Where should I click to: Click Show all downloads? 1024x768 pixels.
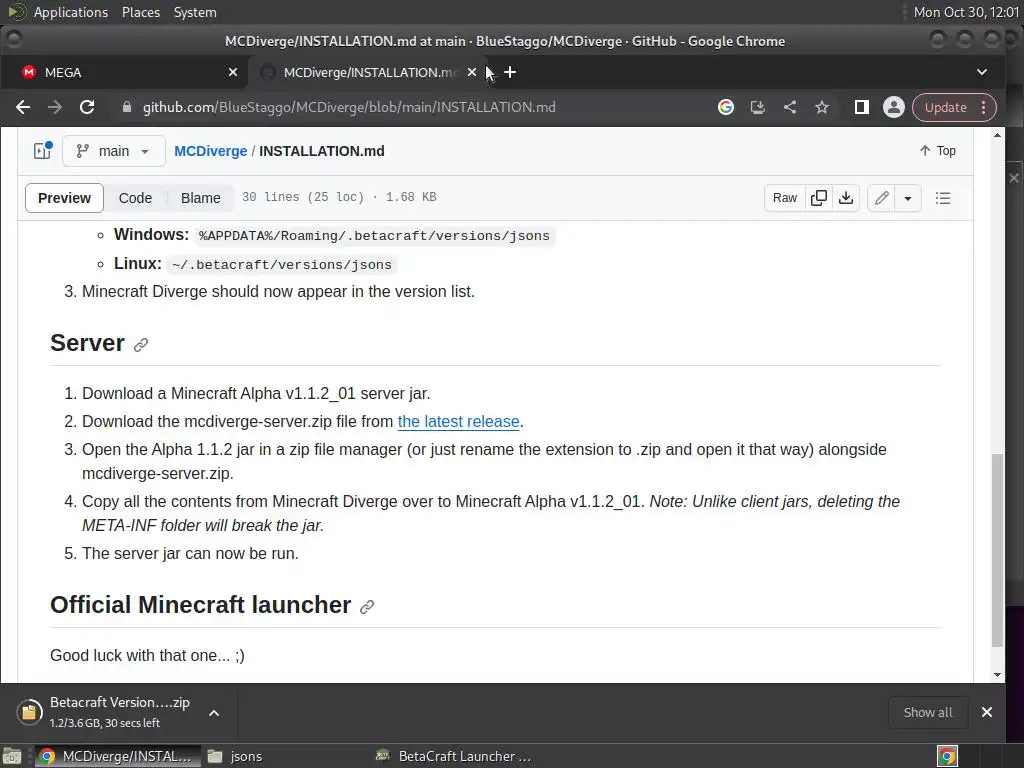[x=927, y=712]
